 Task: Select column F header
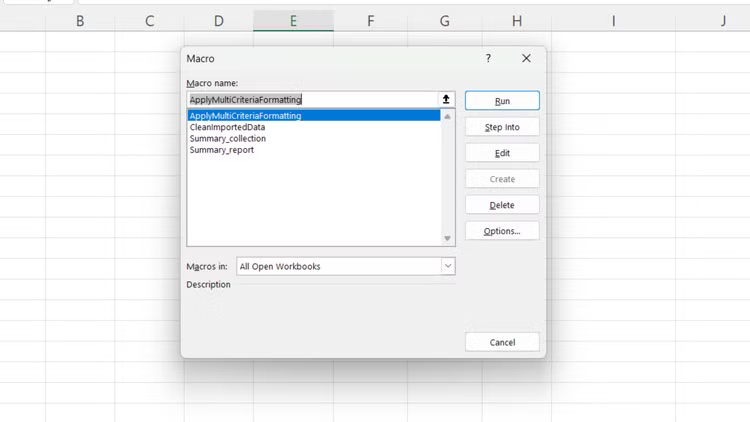point(371,21)
